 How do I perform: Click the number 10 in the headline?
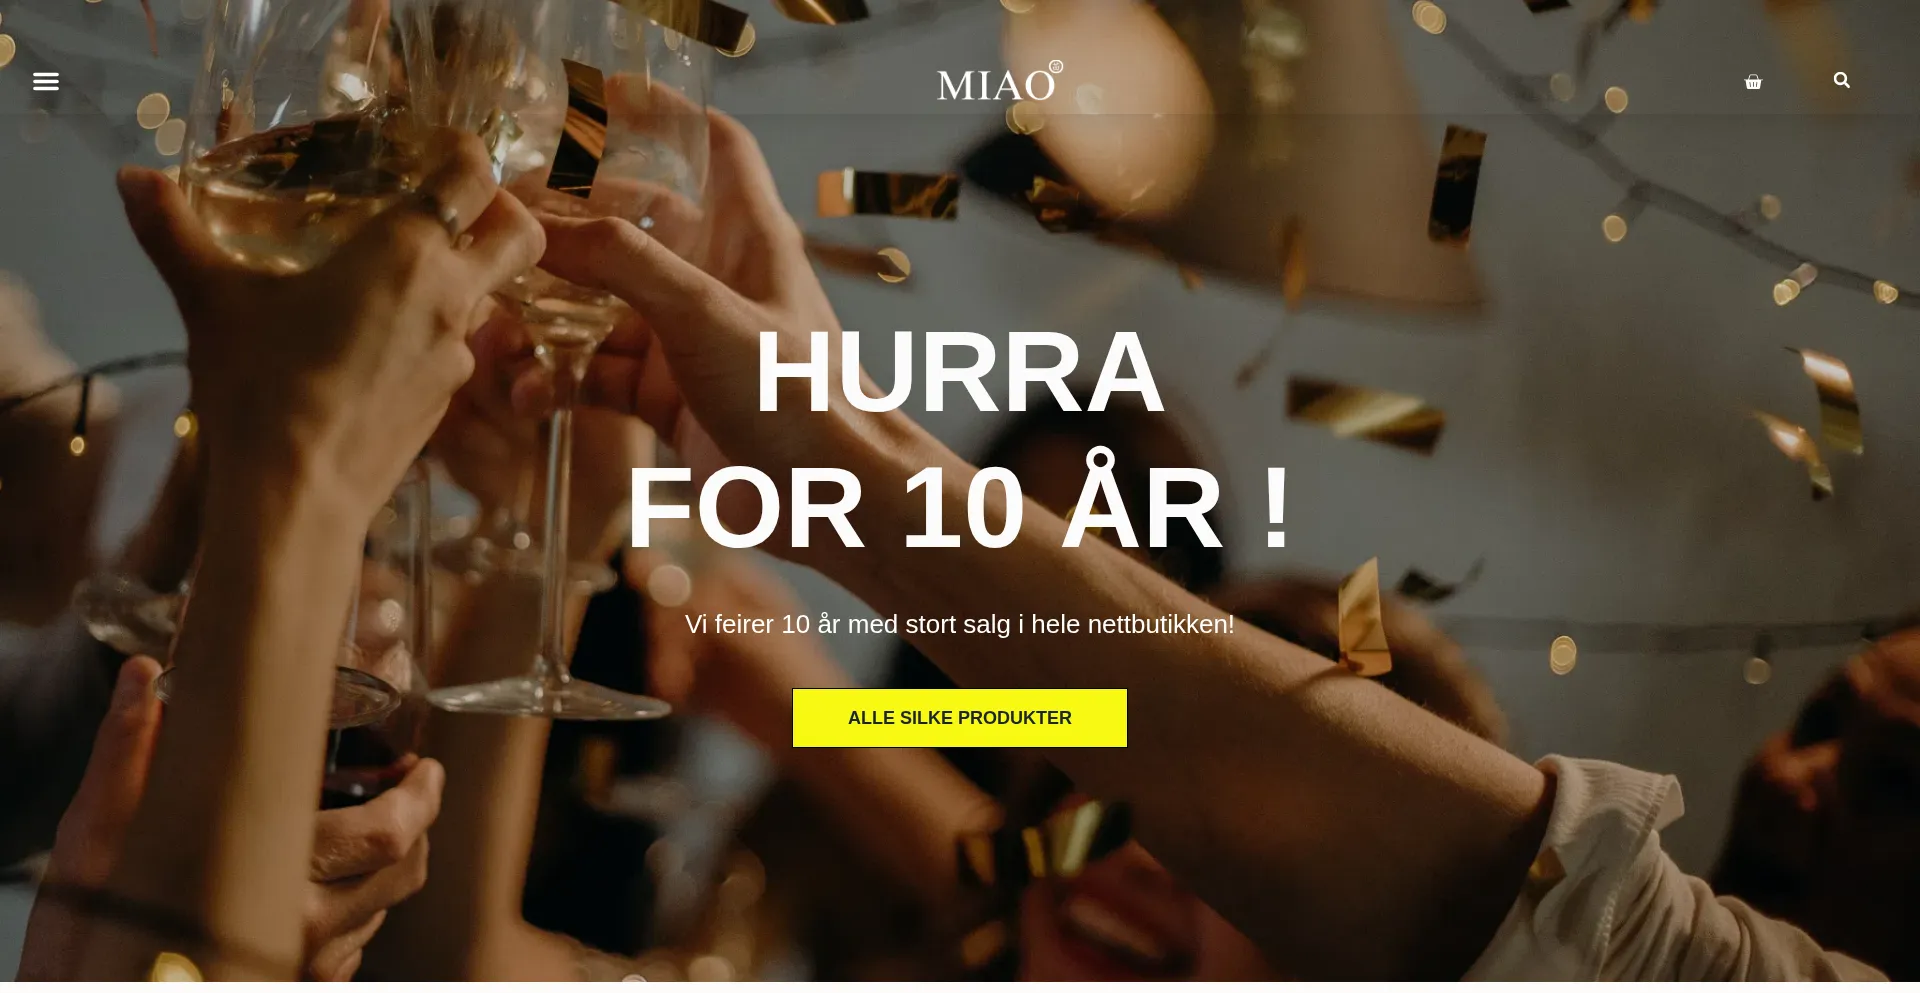[x=964, y=510]
